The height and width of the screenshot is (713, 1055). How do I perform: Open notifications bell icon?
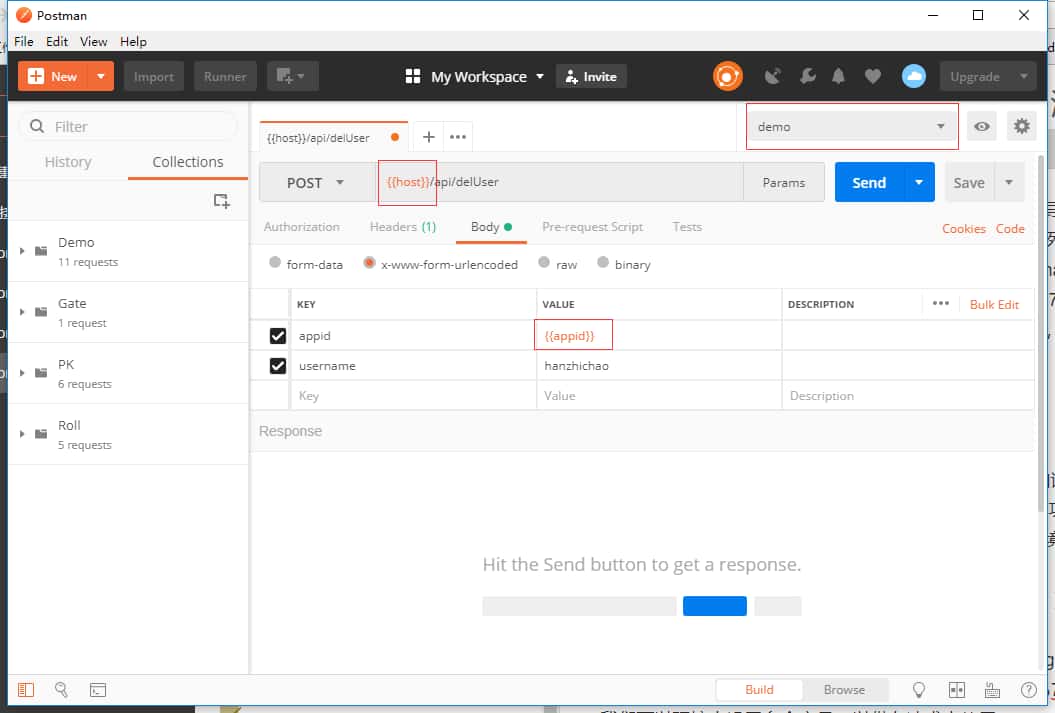click(839, 76)
